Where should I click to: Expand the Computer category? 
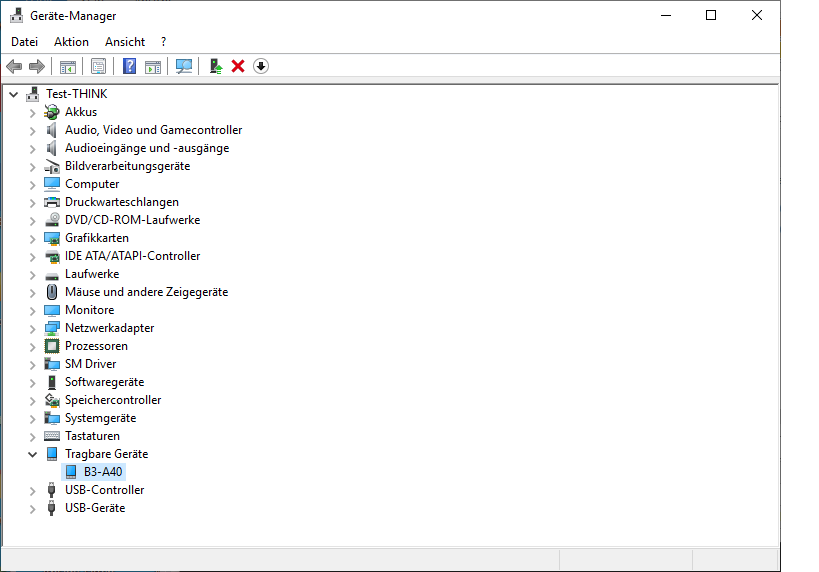(x=32, y=185)
